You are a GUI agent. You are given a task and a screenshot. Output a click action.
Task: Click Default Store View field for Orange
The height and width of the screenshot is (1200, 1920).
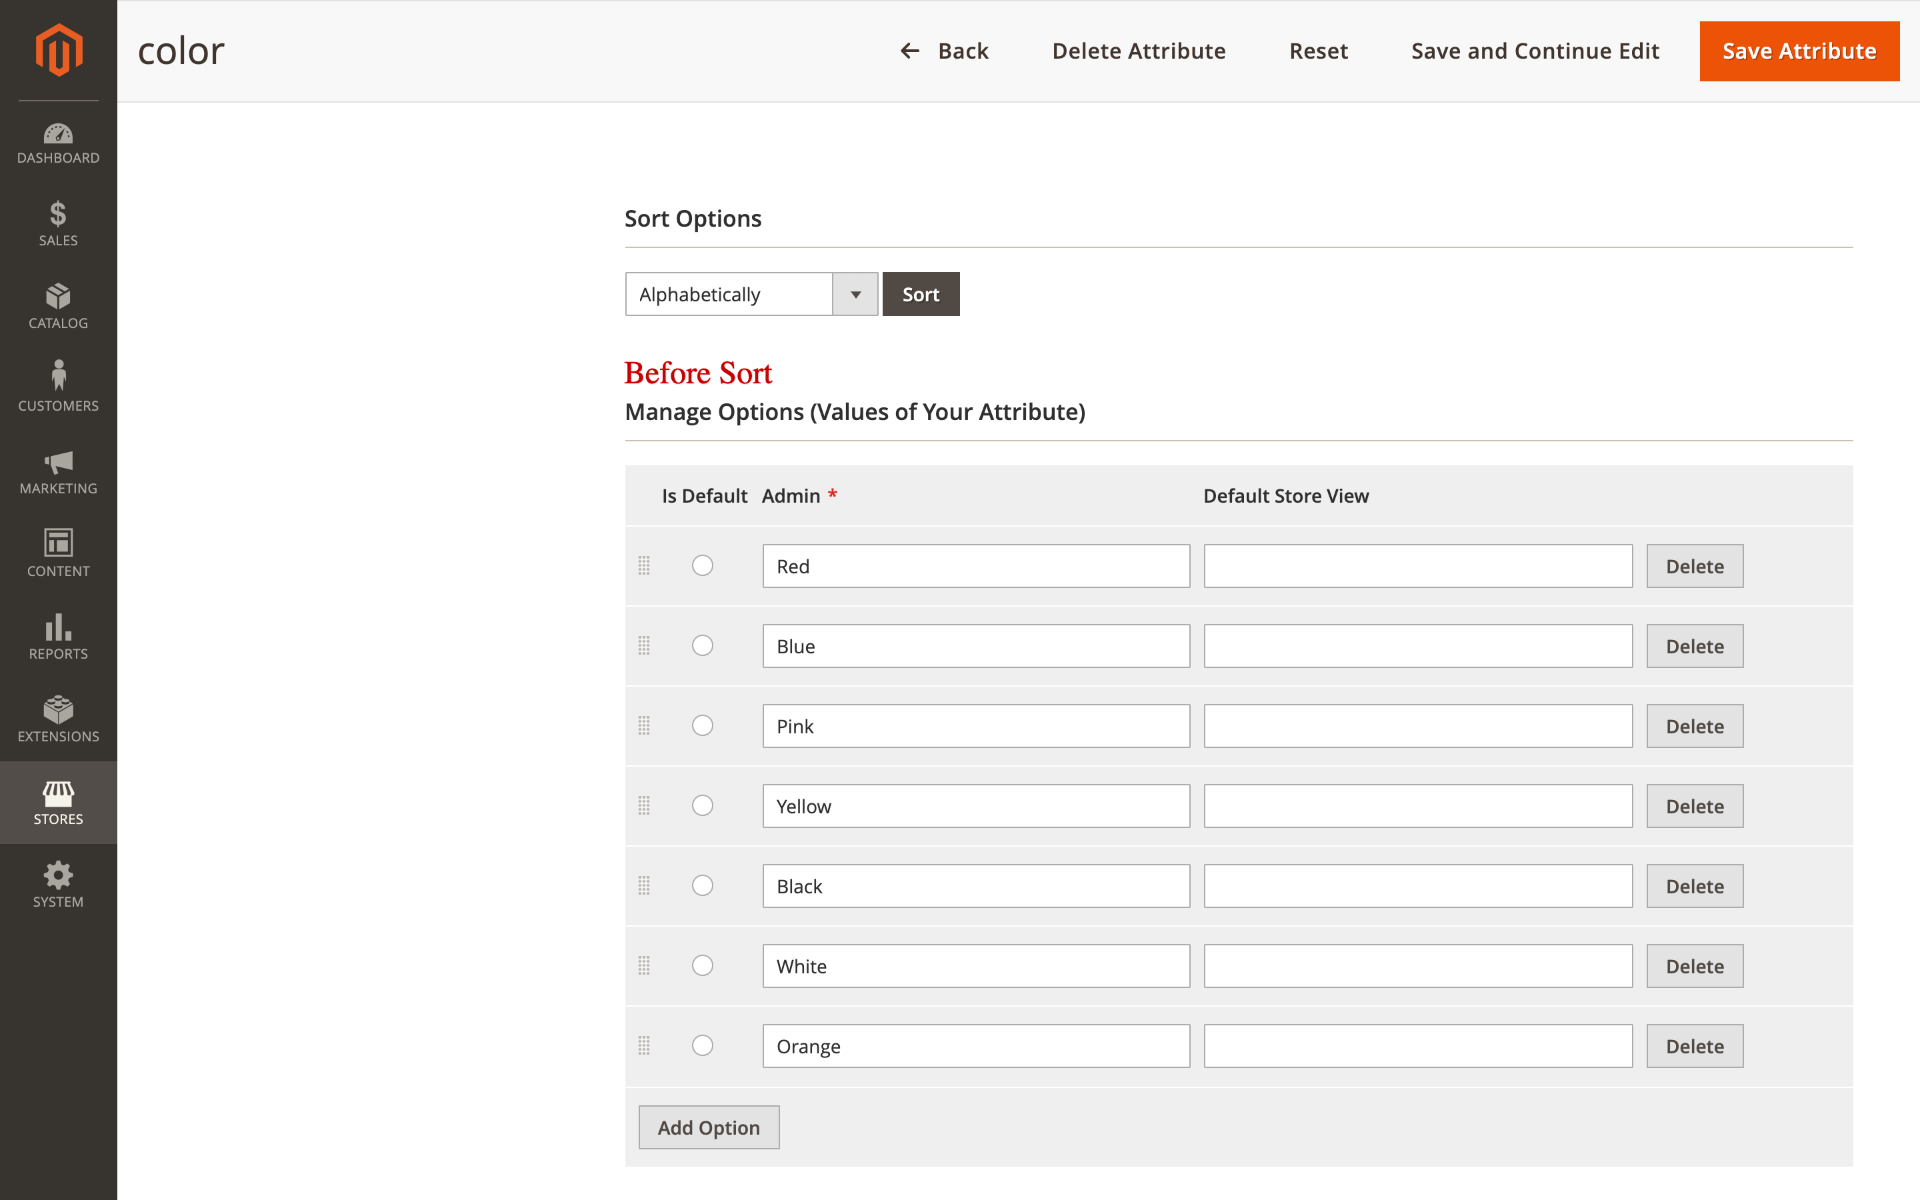pyautogui.click(x=1418, y=1046)
